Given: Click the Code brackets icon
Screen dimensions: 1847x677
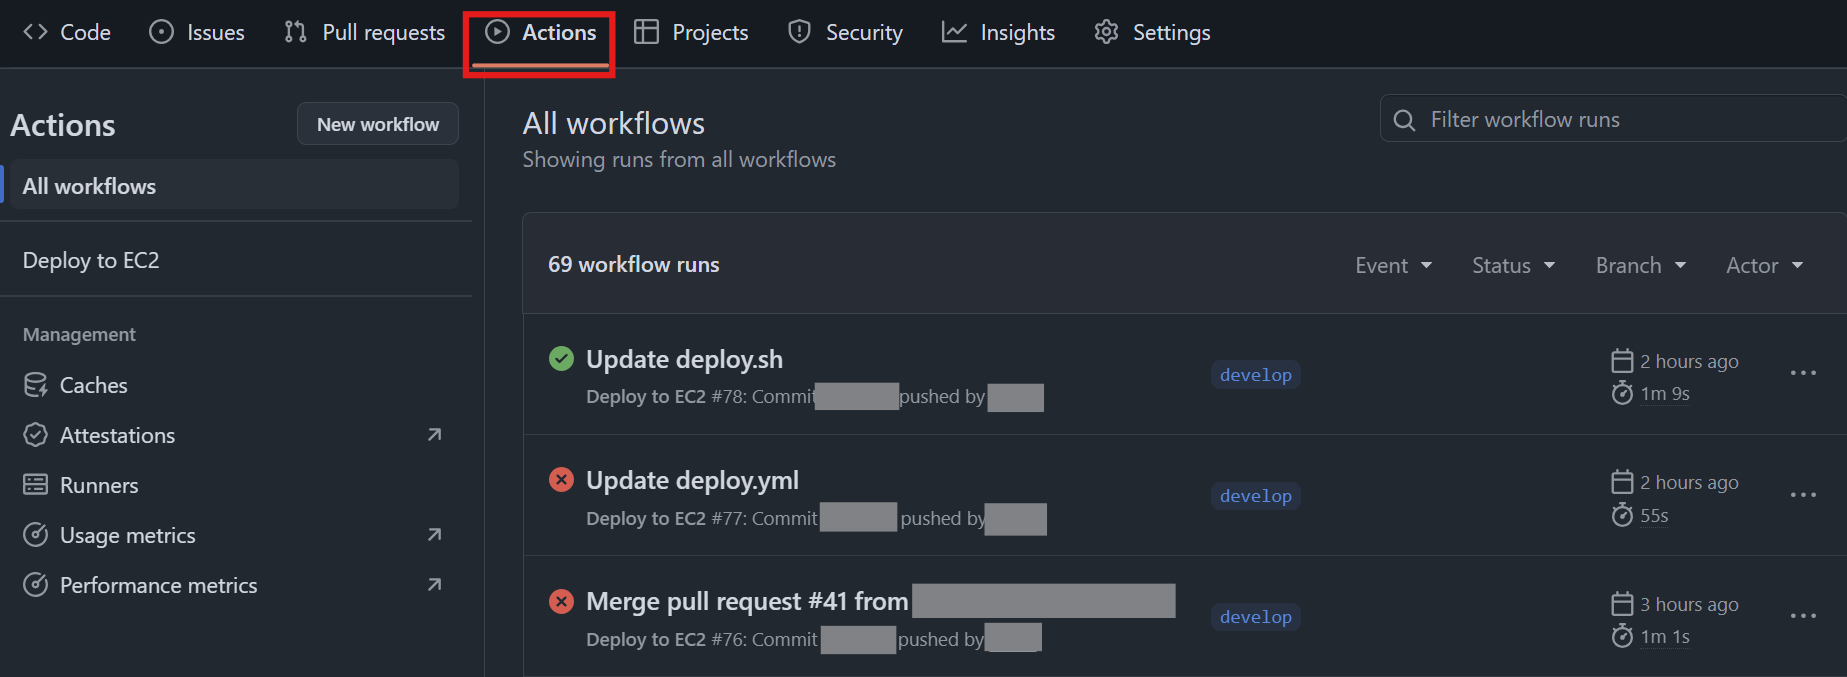Looking at the screenshot, I should point(35,32).
